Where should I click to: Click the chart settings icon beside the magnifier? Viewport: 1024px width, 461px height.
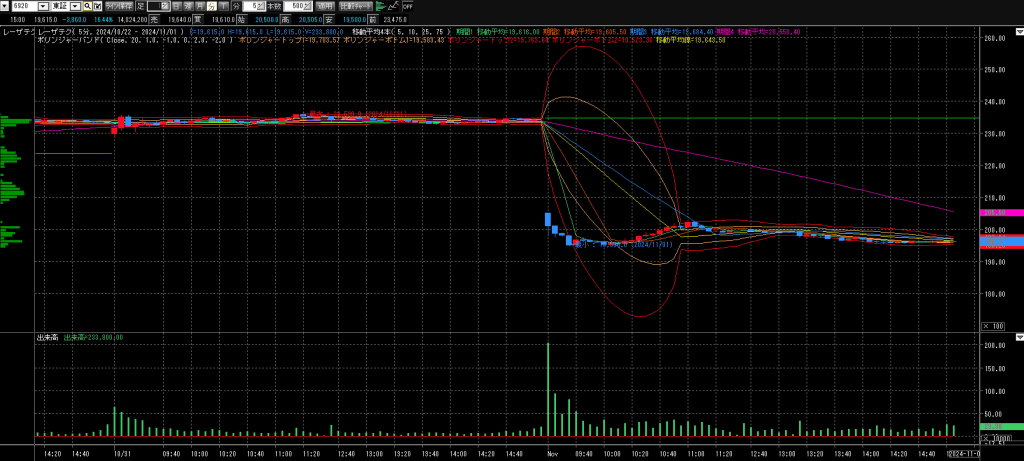point(99,5)
